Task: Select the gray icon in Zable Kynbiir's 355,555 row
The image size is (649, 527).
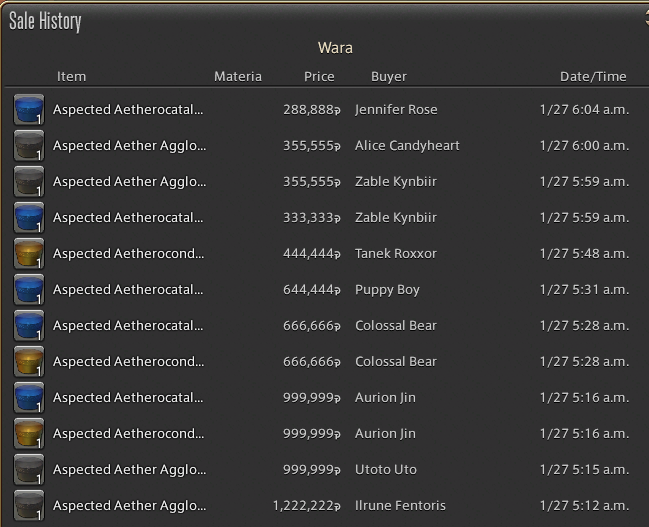Action: click(x=29, y=182)
